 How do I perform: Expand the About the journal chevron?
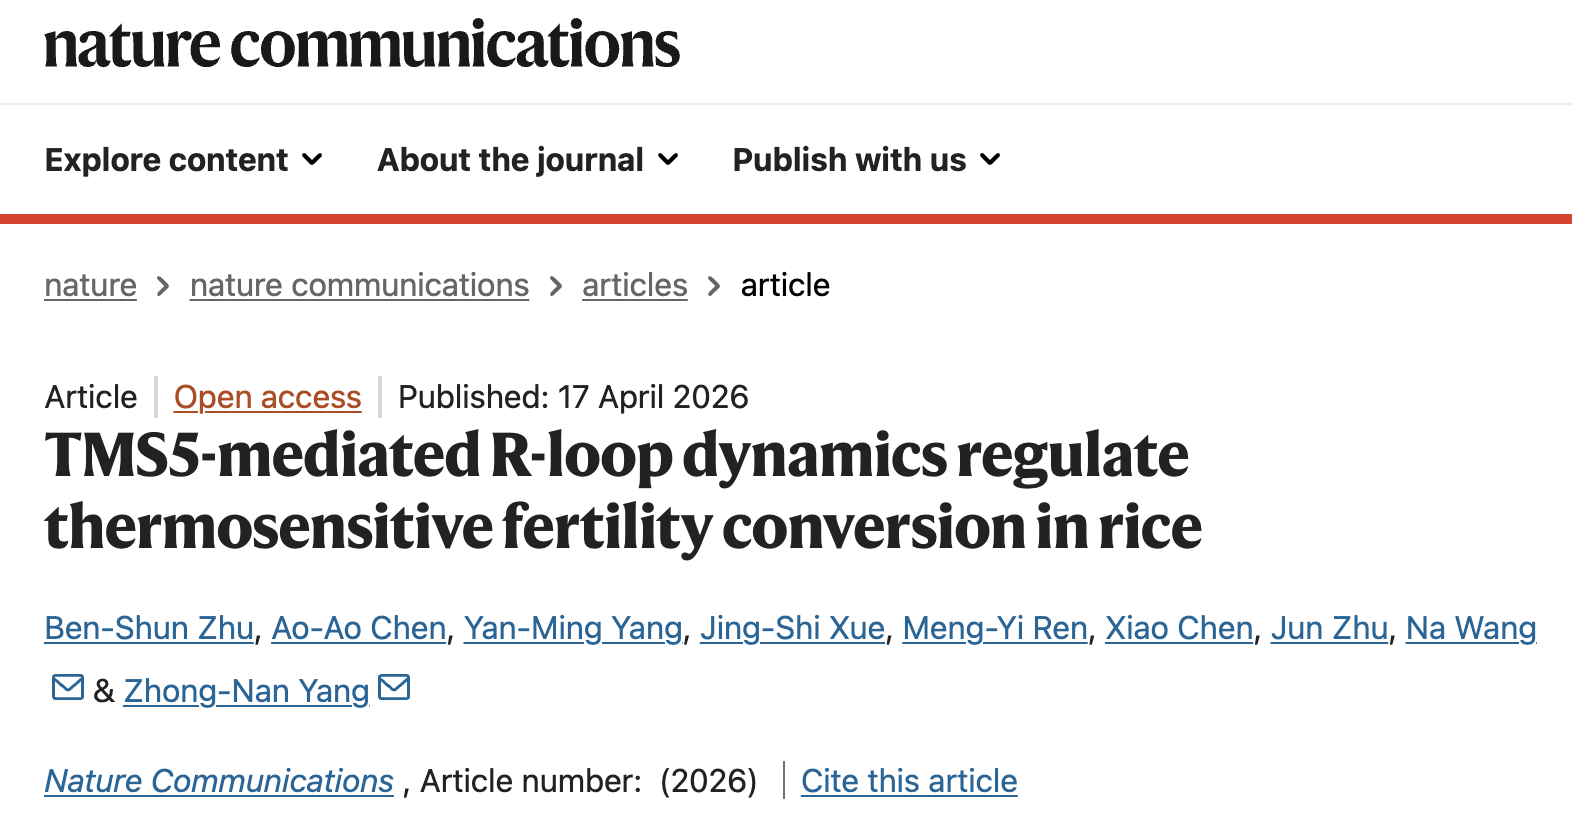pos(669,159)
